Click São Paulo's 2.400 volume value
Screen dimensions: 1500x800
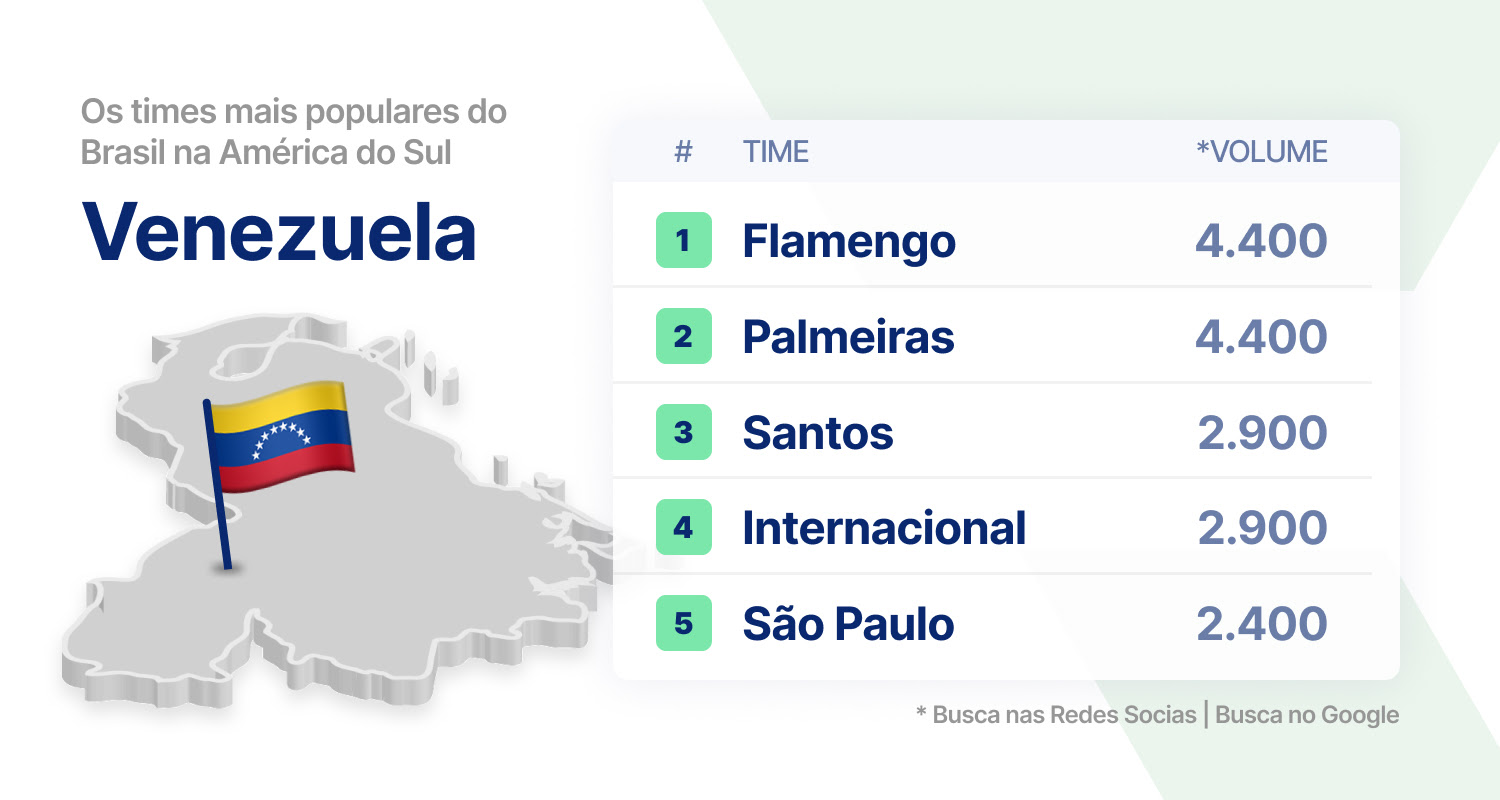pos(1262,624)
